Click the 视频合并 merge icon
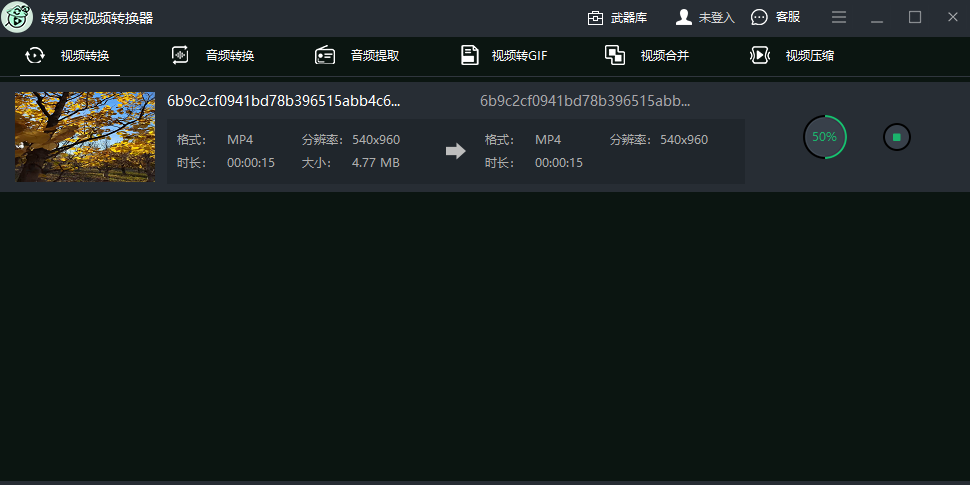Viewport: 970px width, 485px height. tap(615, 56)
